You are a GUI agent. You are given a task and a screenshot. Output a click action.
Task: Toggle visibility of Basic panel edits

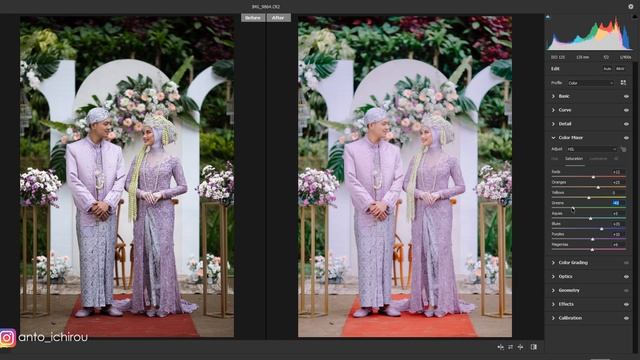click(626, 96)
